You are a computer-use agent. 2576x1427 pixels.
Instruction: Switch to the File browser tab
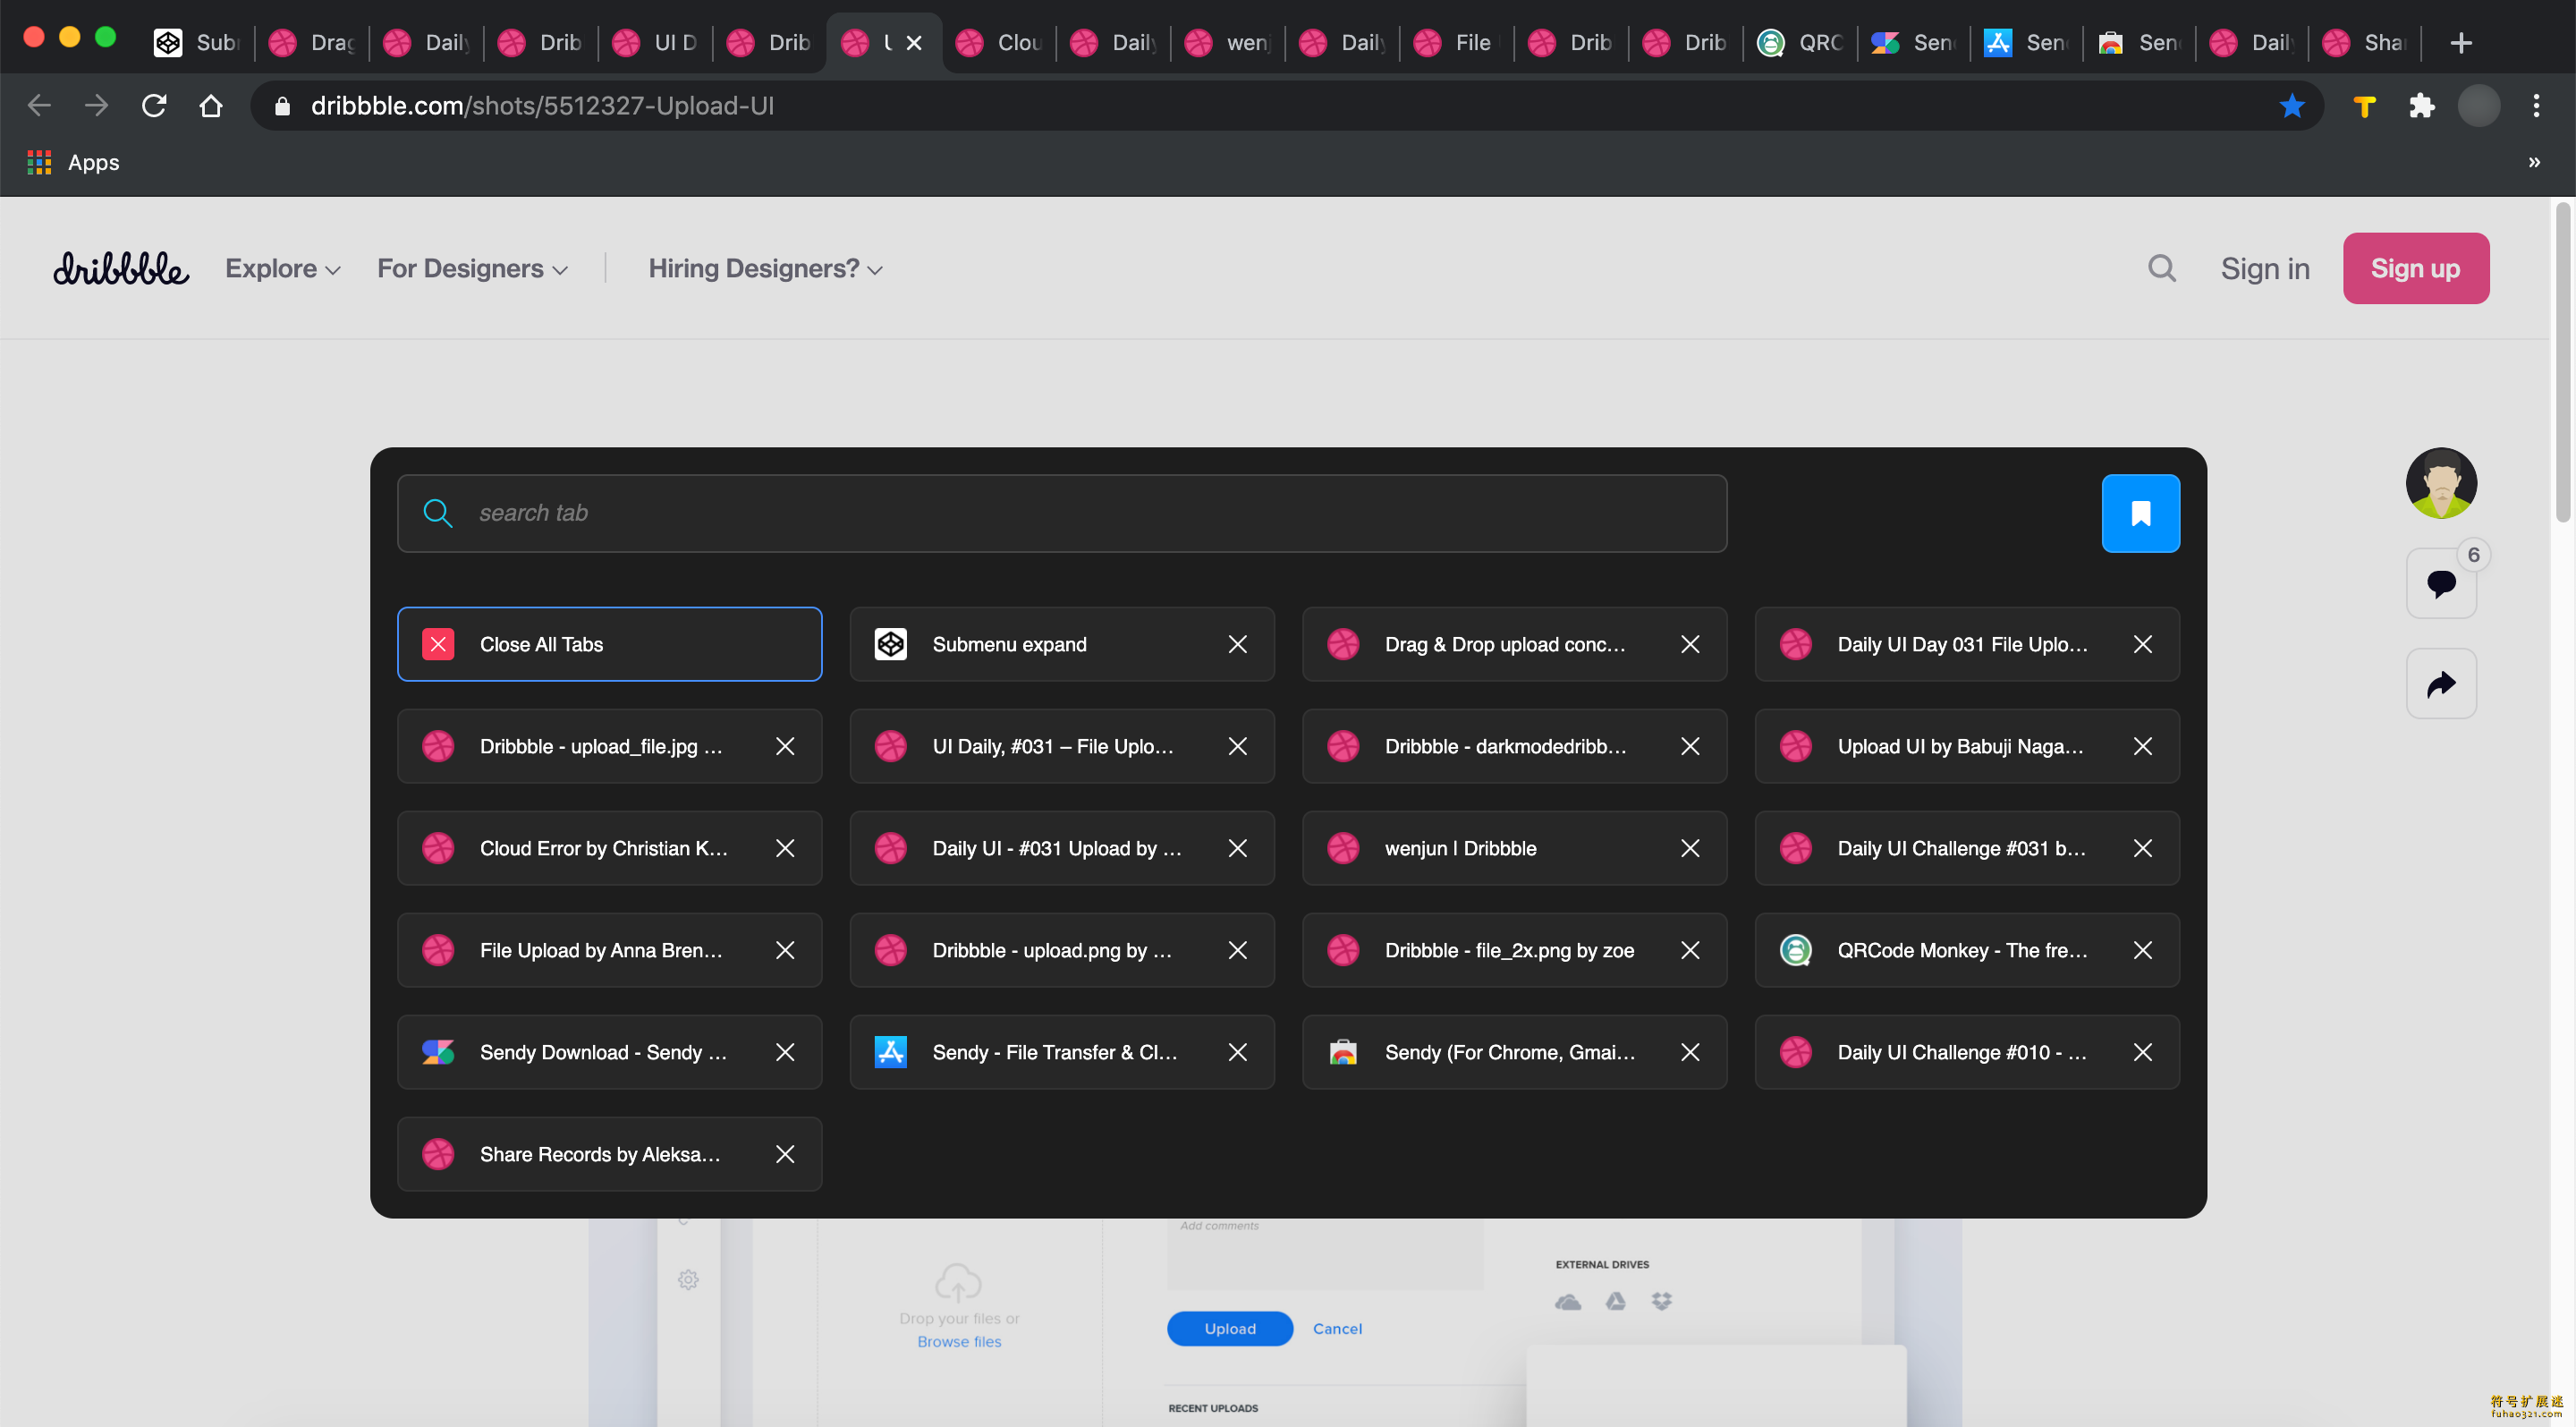coord(1457,42)
